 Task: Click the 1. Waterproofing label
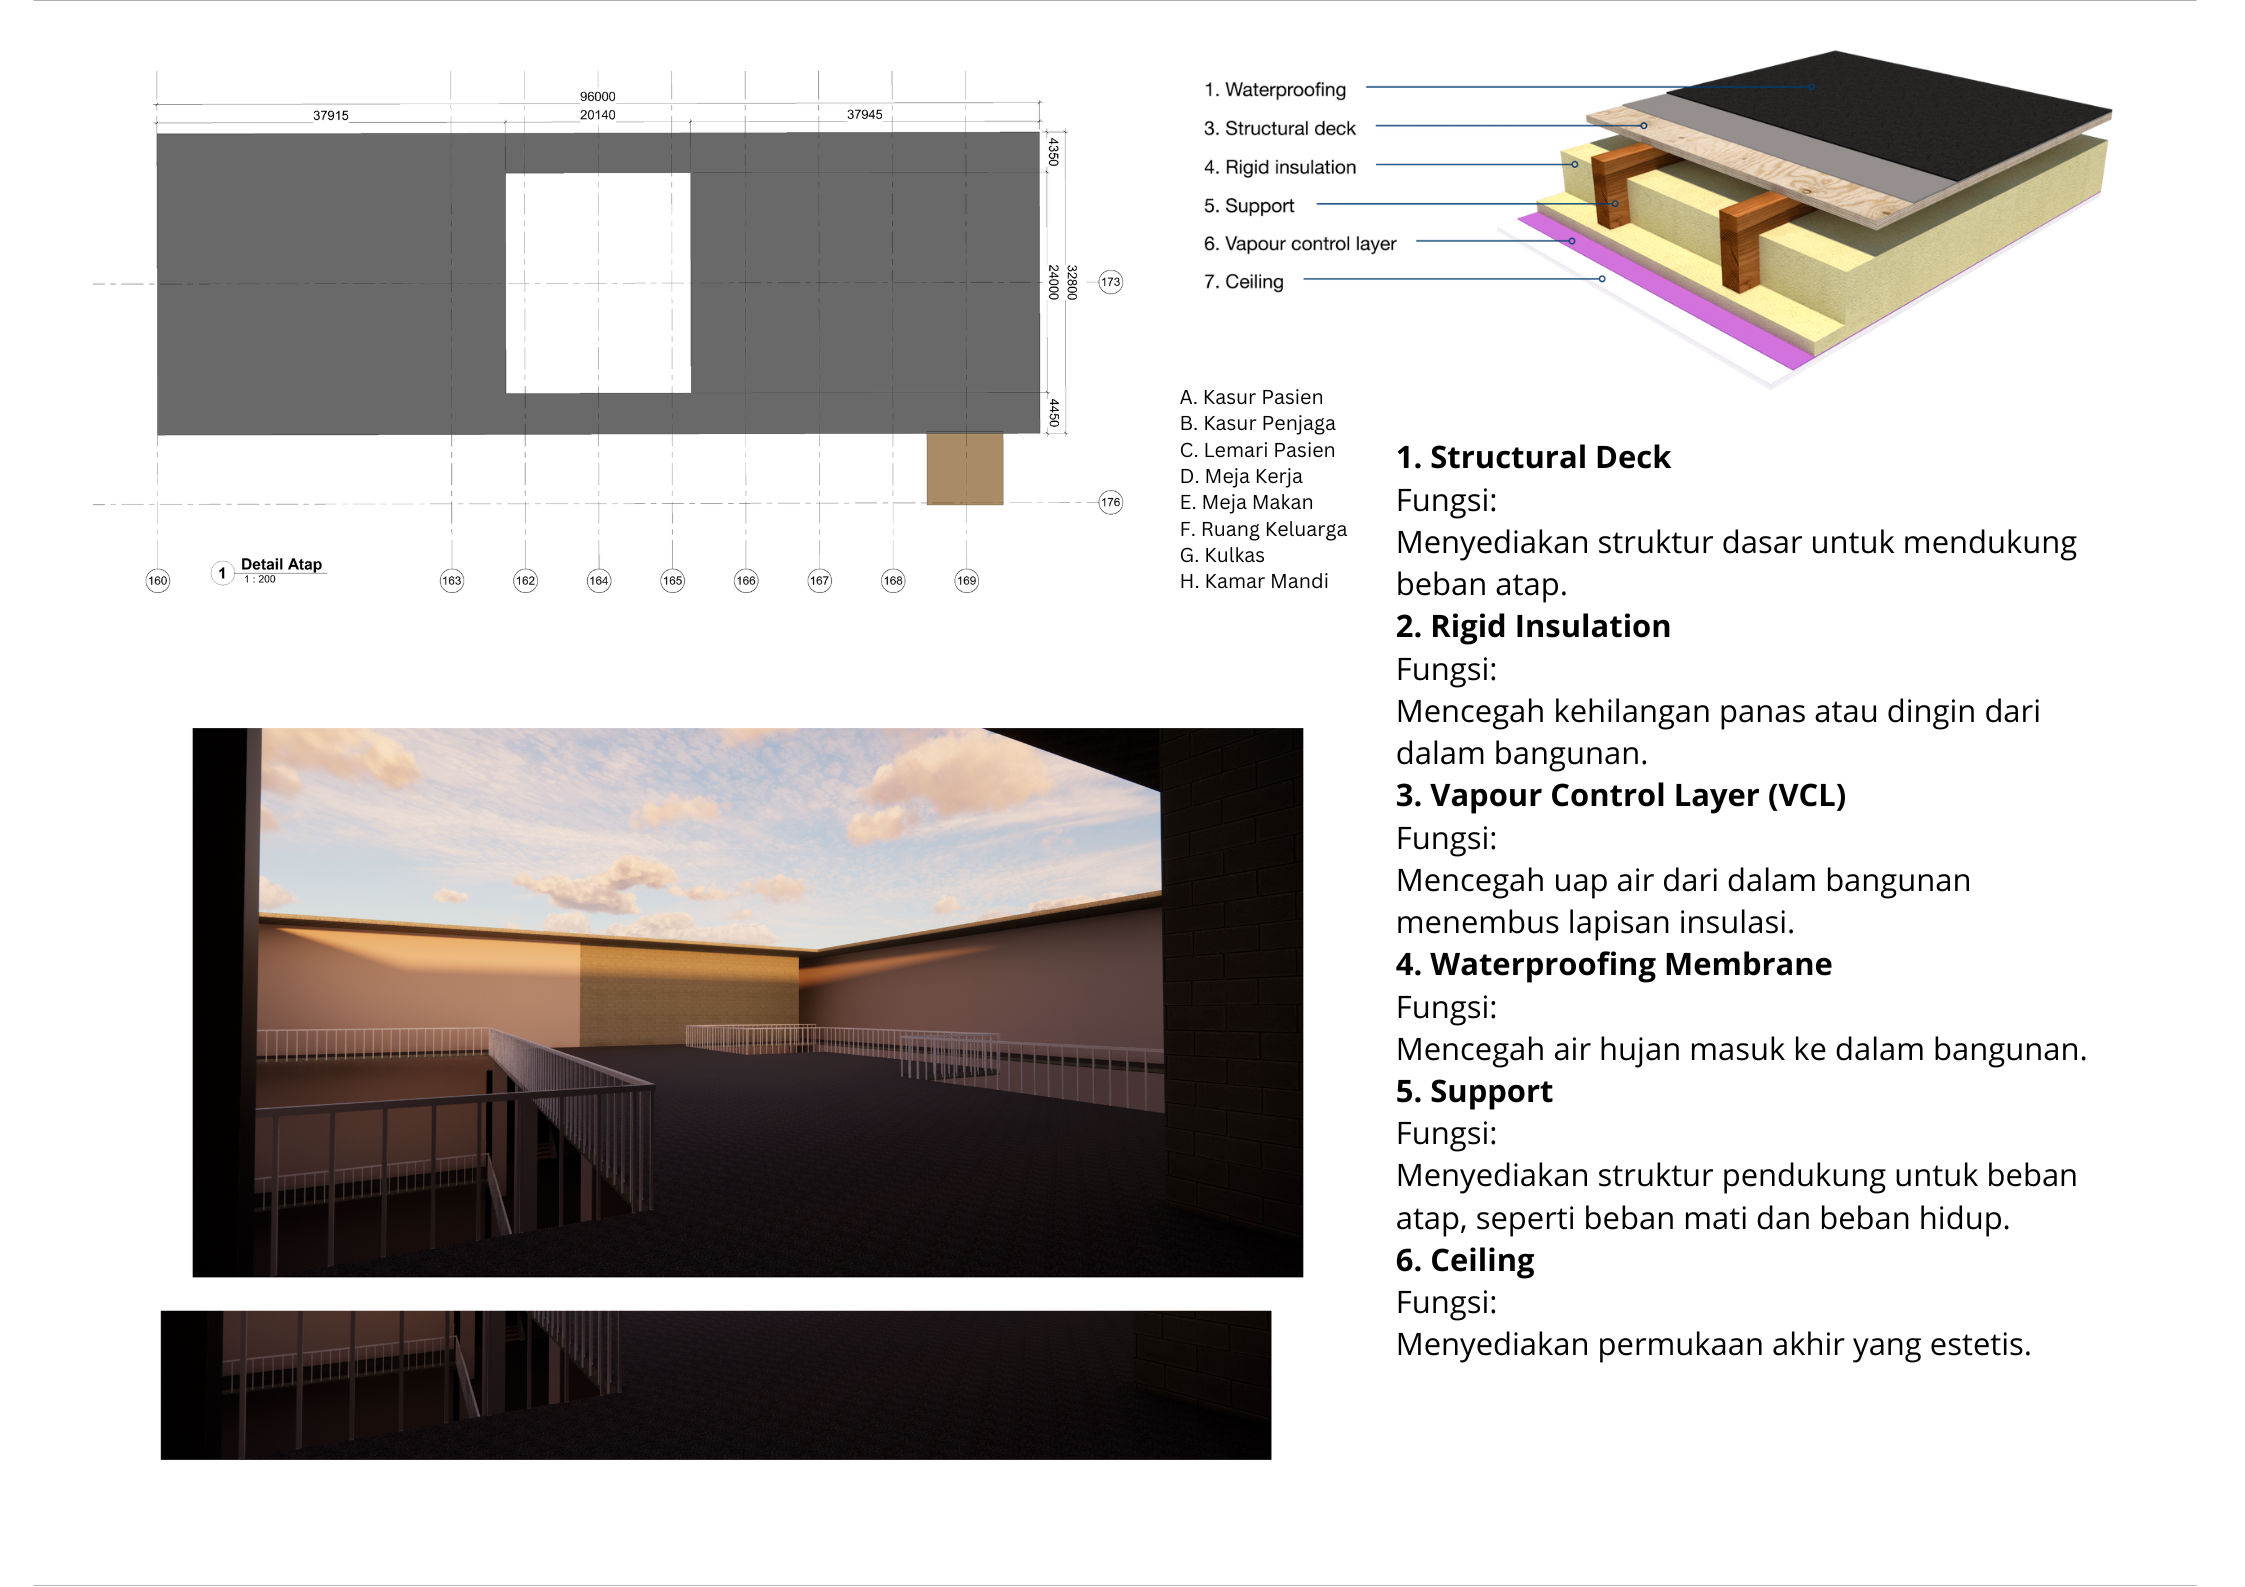[1275, 89]
